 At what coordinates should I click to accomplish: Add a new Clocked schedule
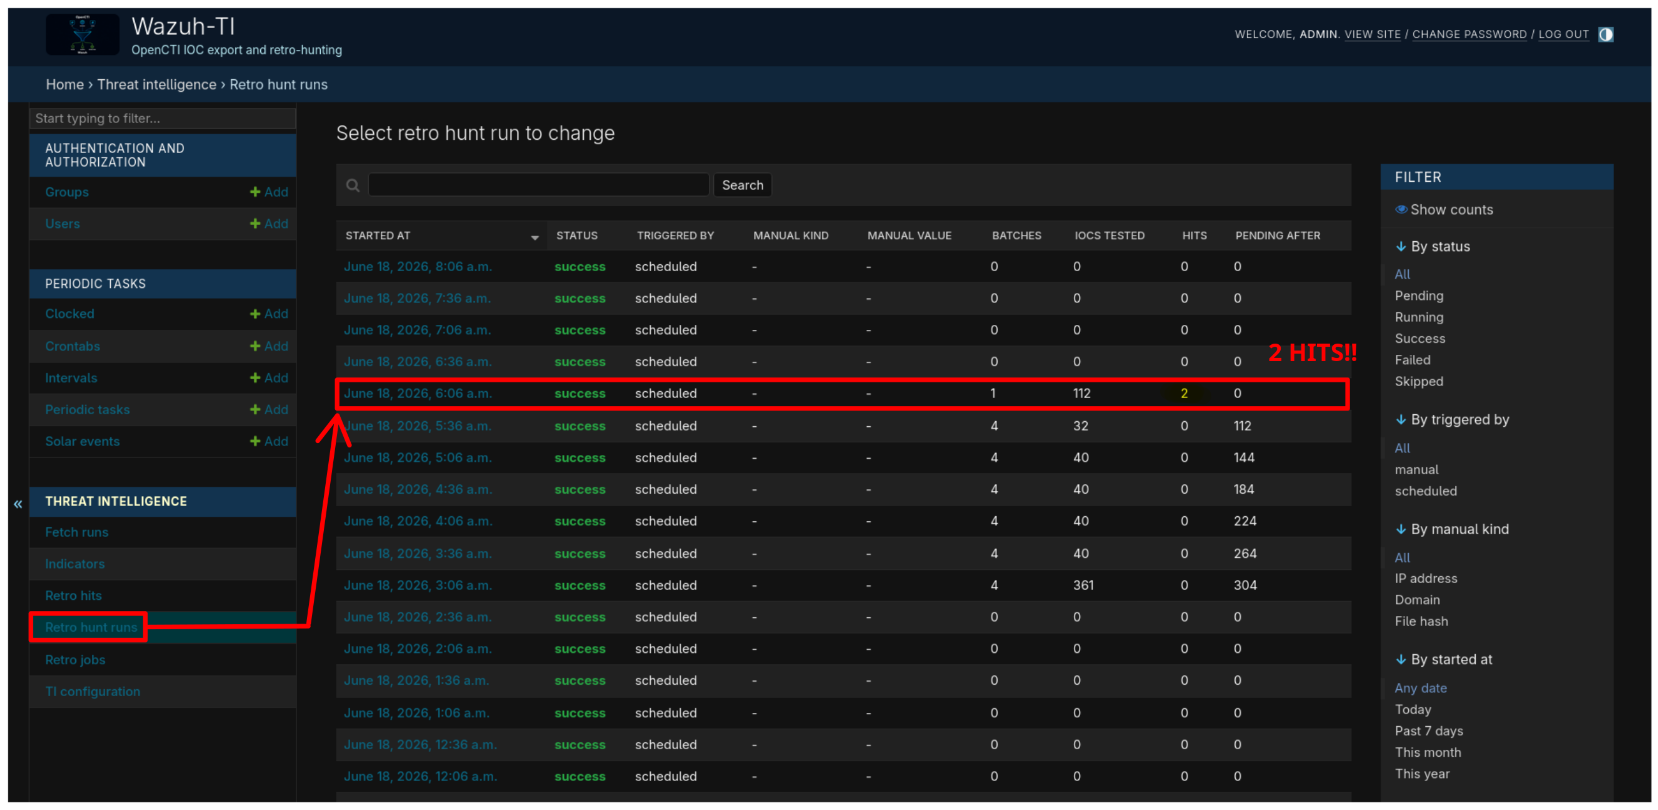[269, 314]
